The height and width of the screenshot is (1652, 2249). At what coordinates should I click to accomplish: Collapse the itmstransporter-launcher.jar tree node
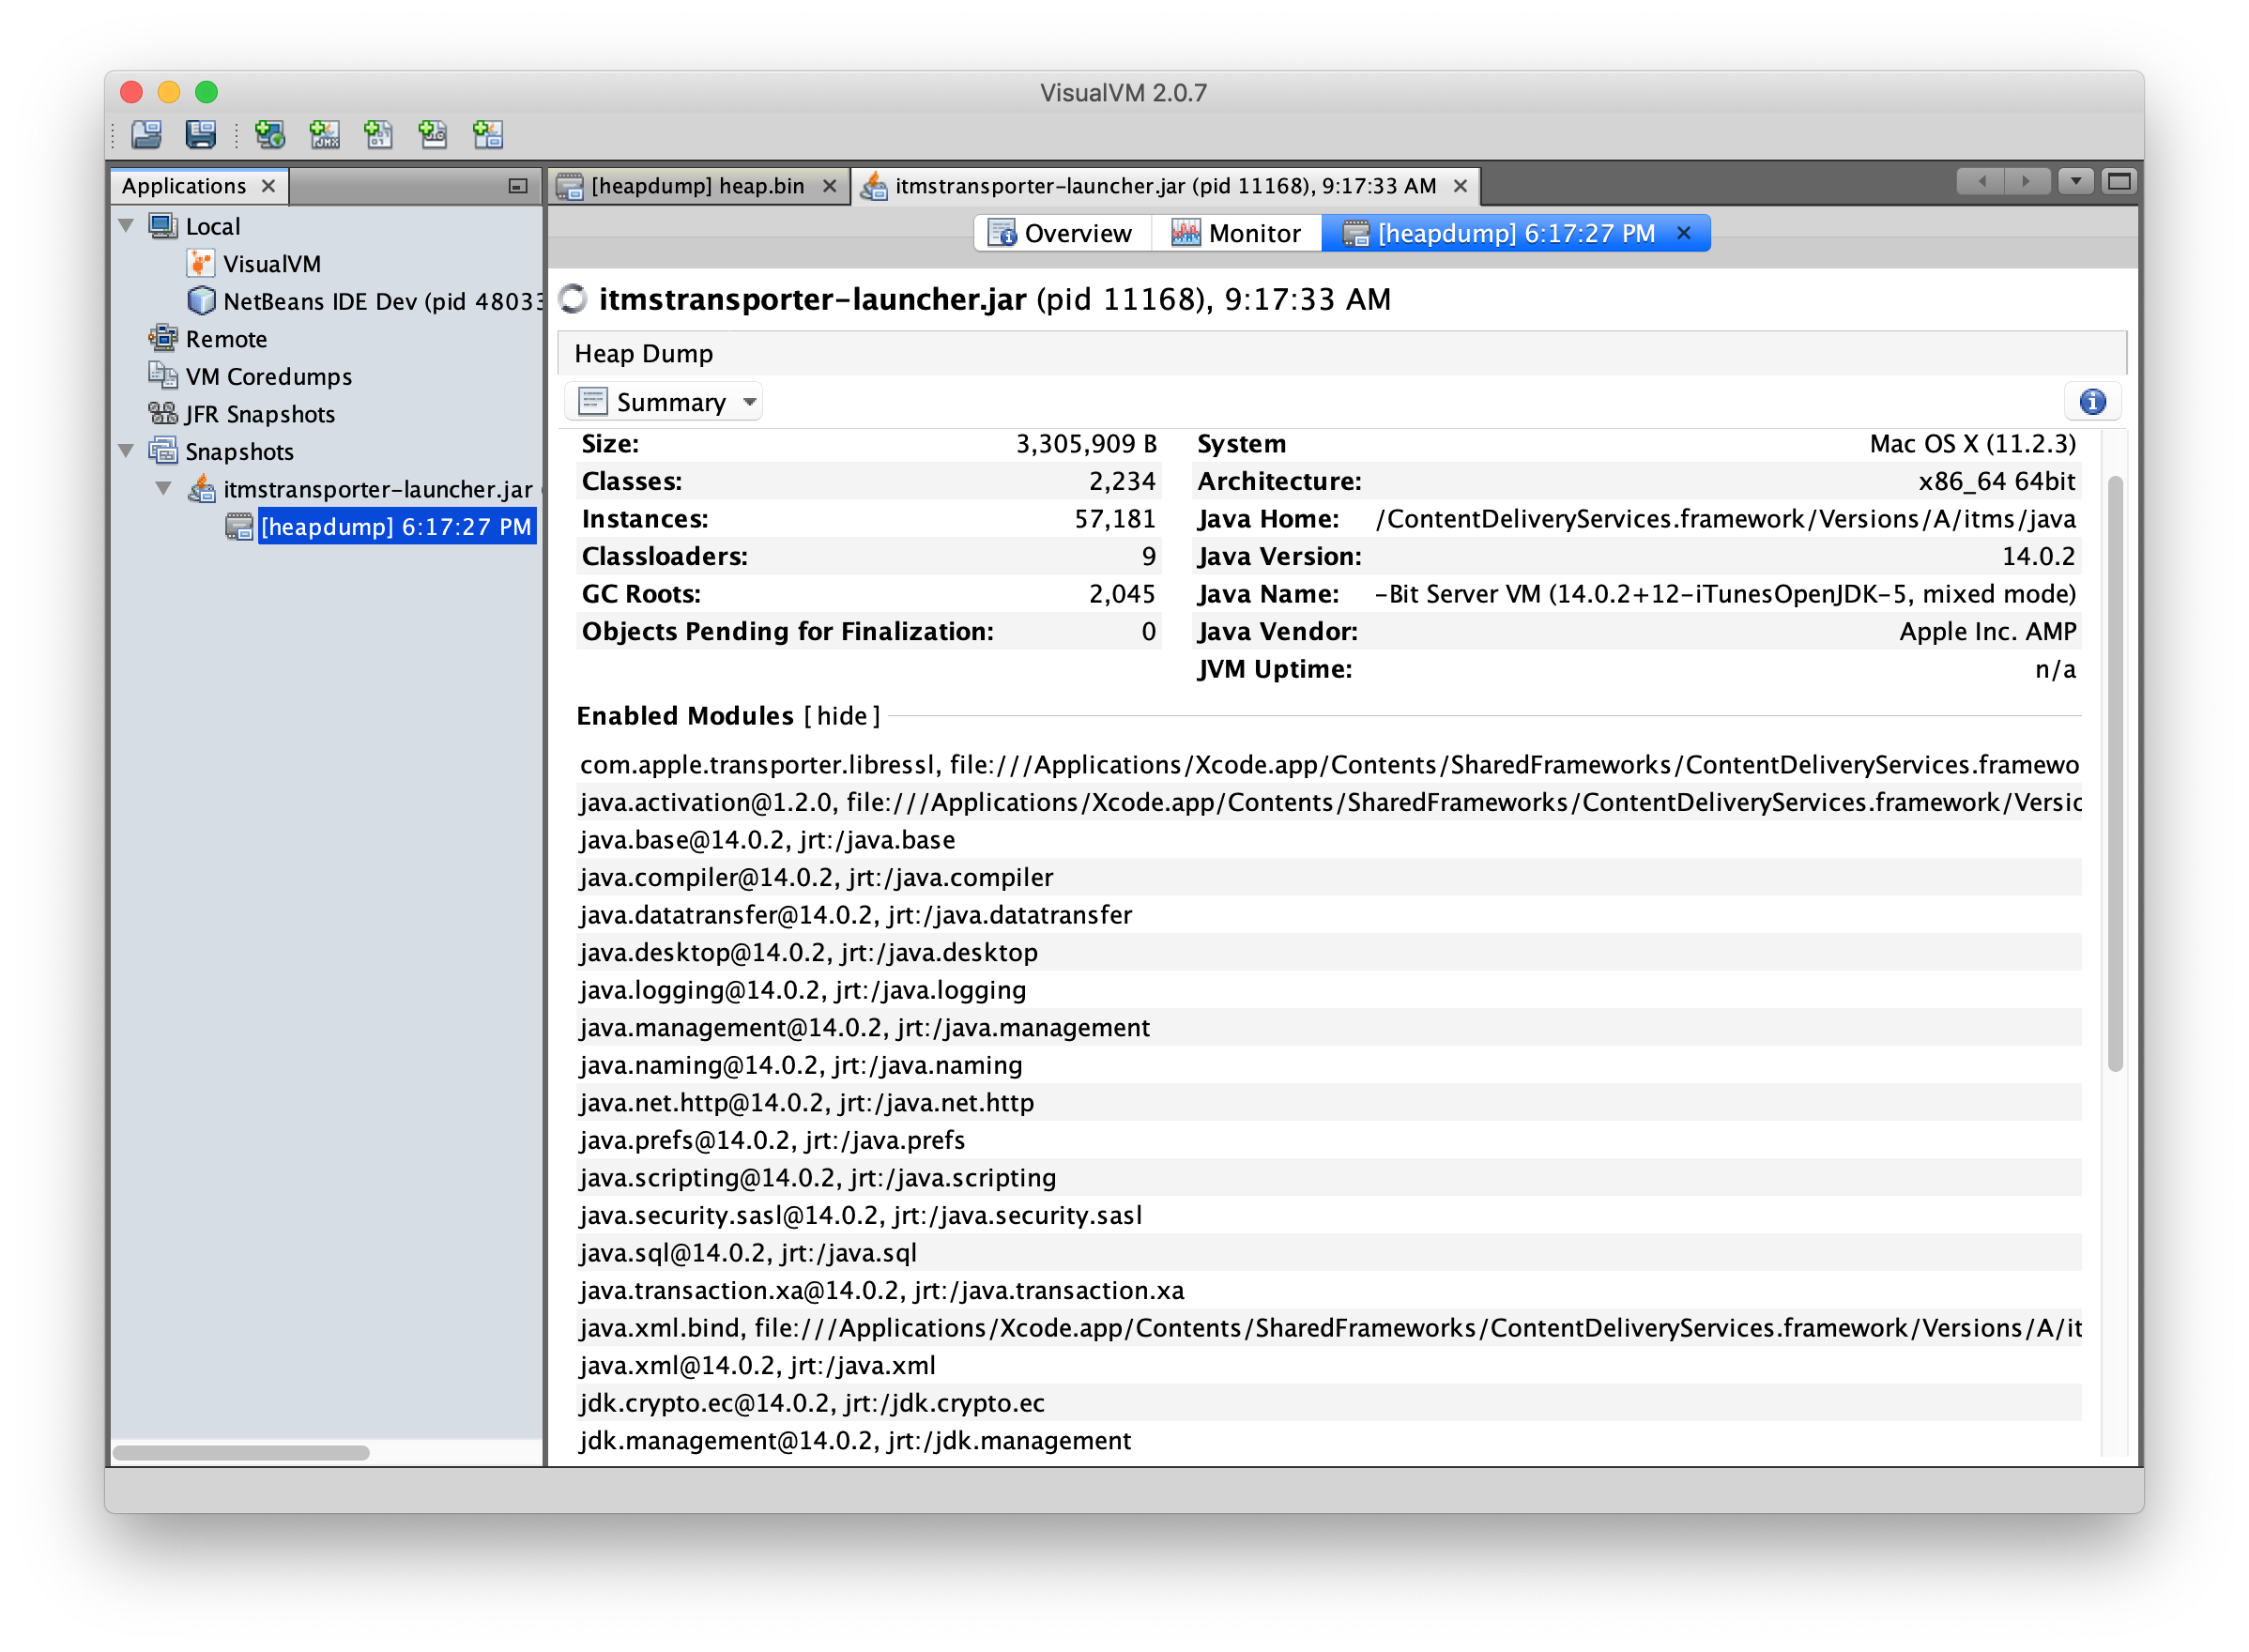(164, 489)
